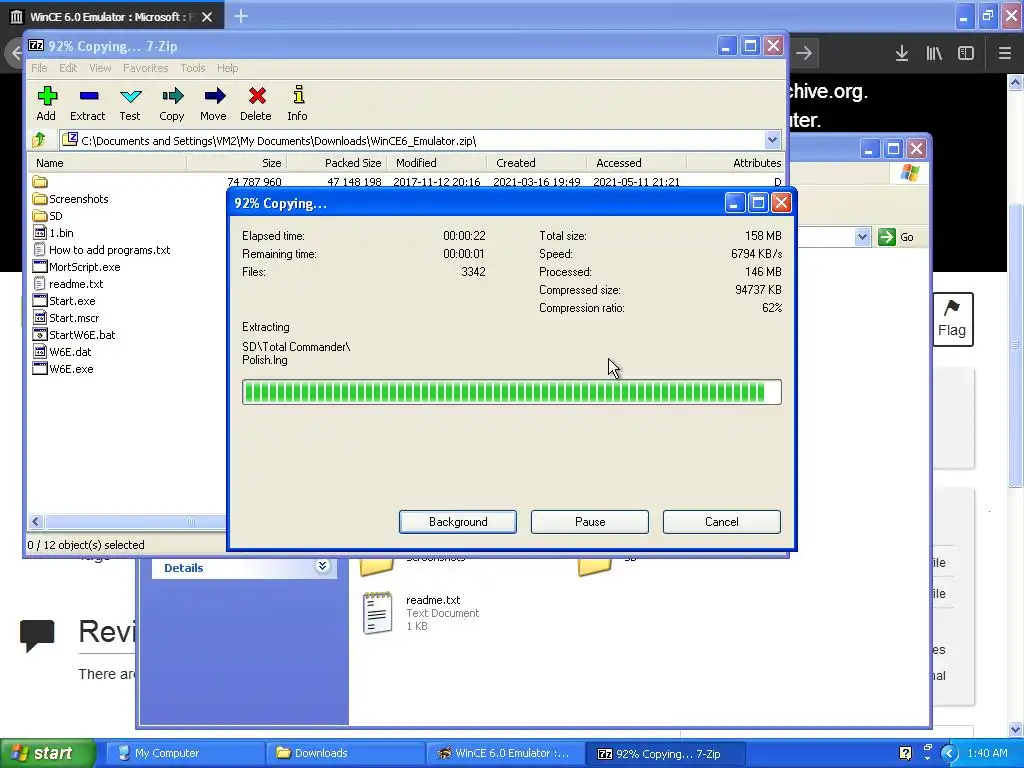This screenshot has height=768, width=1024.
Task: Select How to add programs.txt
Action: pos(101,249)
